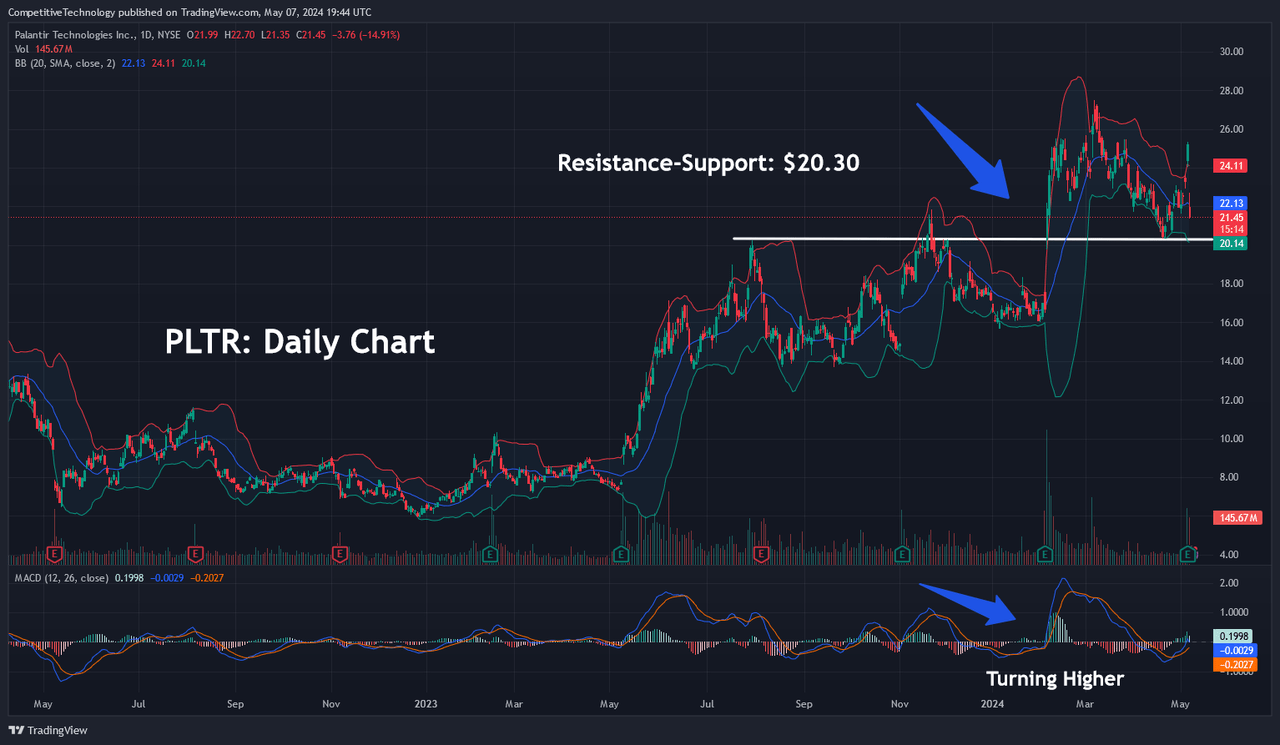Click the 16.00 price axis label

1230,322
